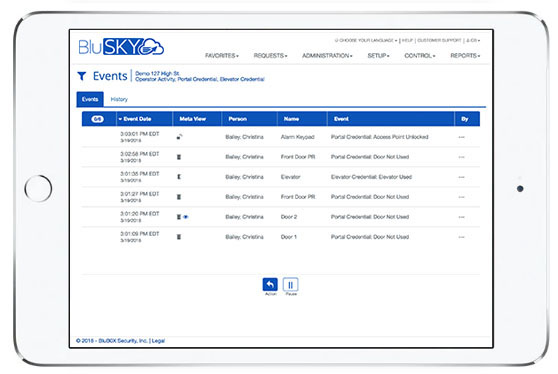Open the Choose Your Language dropdown
558x374 pixels.
point(366,40)
